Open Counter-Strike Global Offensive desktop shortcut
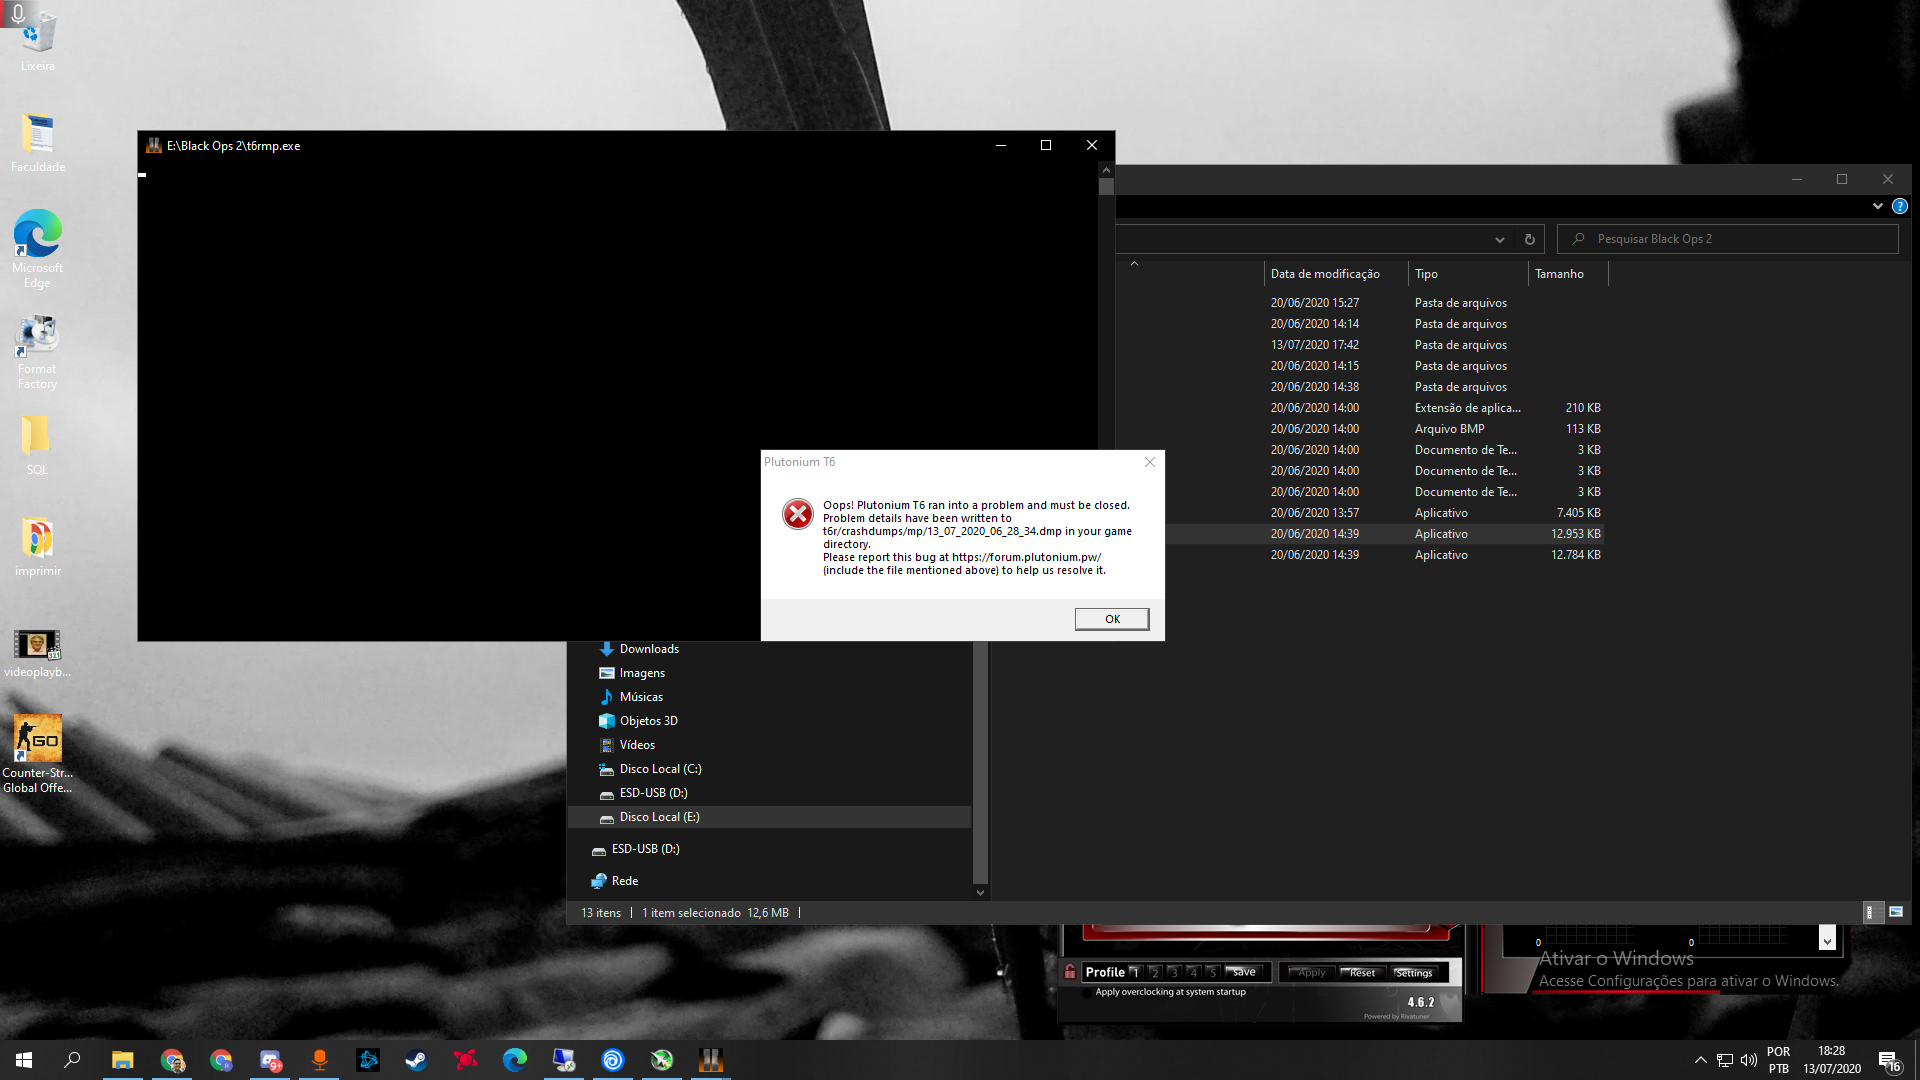Screen dimensions: 1920x1080 click(37, 740)
